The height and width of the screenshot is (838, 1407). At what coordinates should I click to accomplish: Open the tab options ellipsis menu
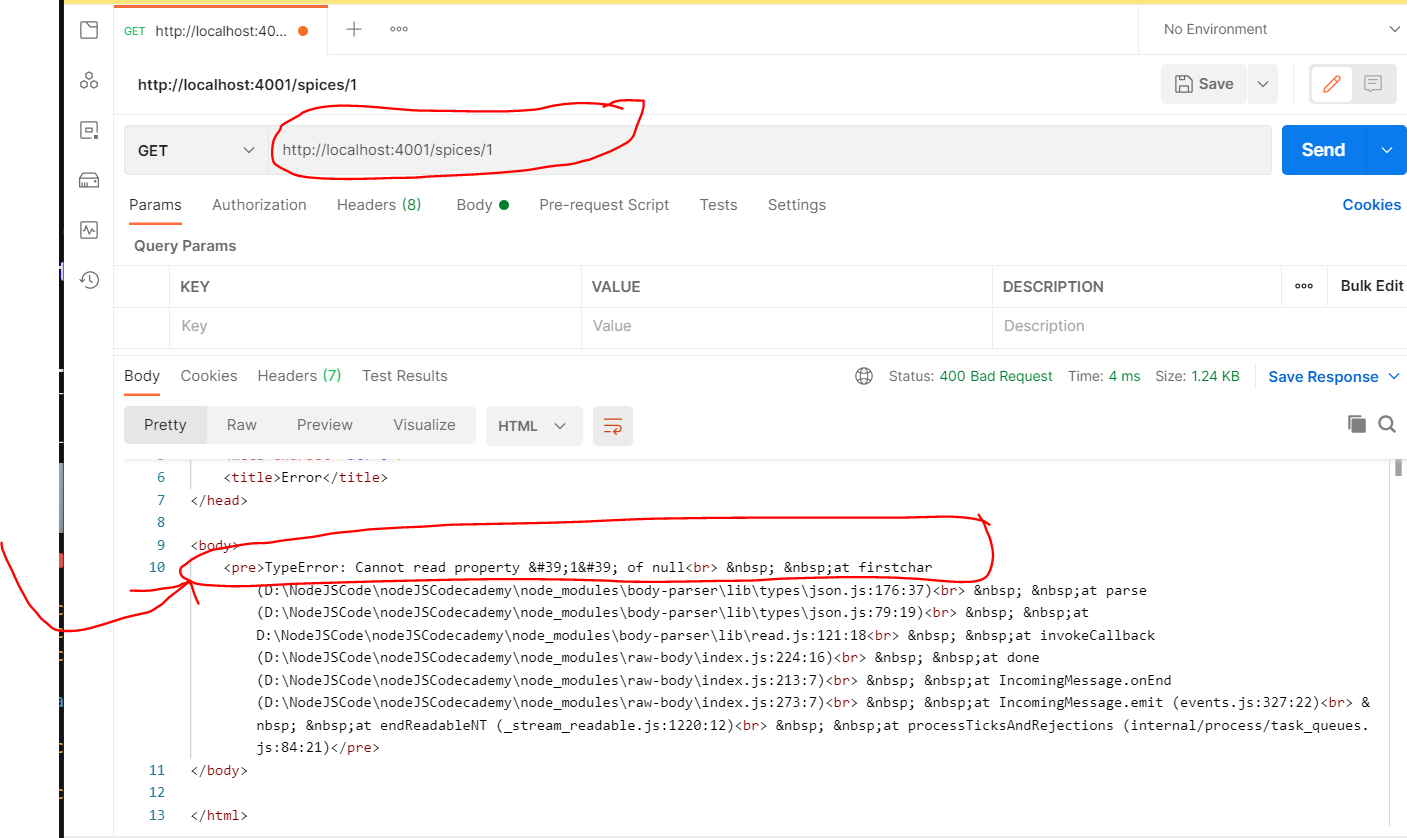point(398,29)
